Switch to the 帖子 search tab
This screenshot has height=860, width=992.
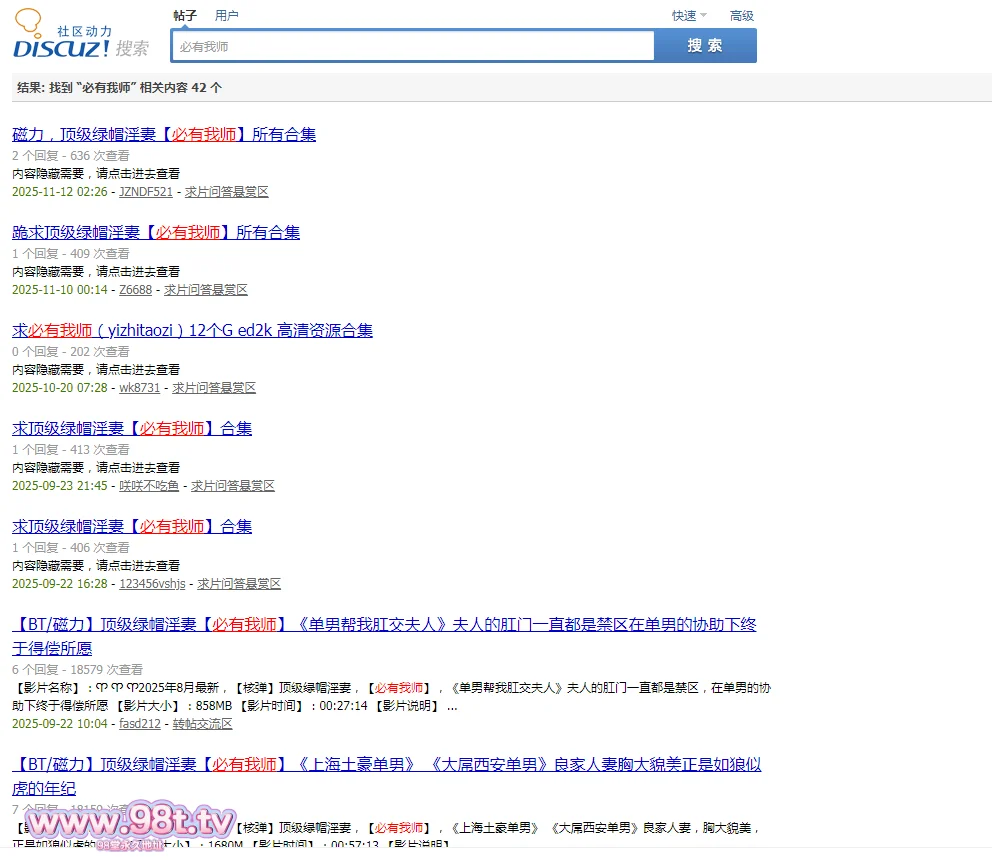point(185,16)
